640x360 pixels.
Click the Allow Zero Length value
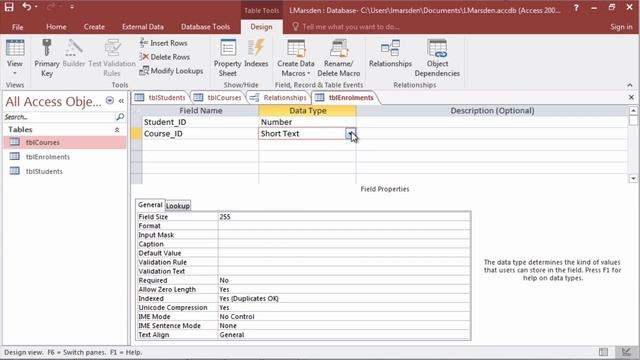[x=344, y=289]
